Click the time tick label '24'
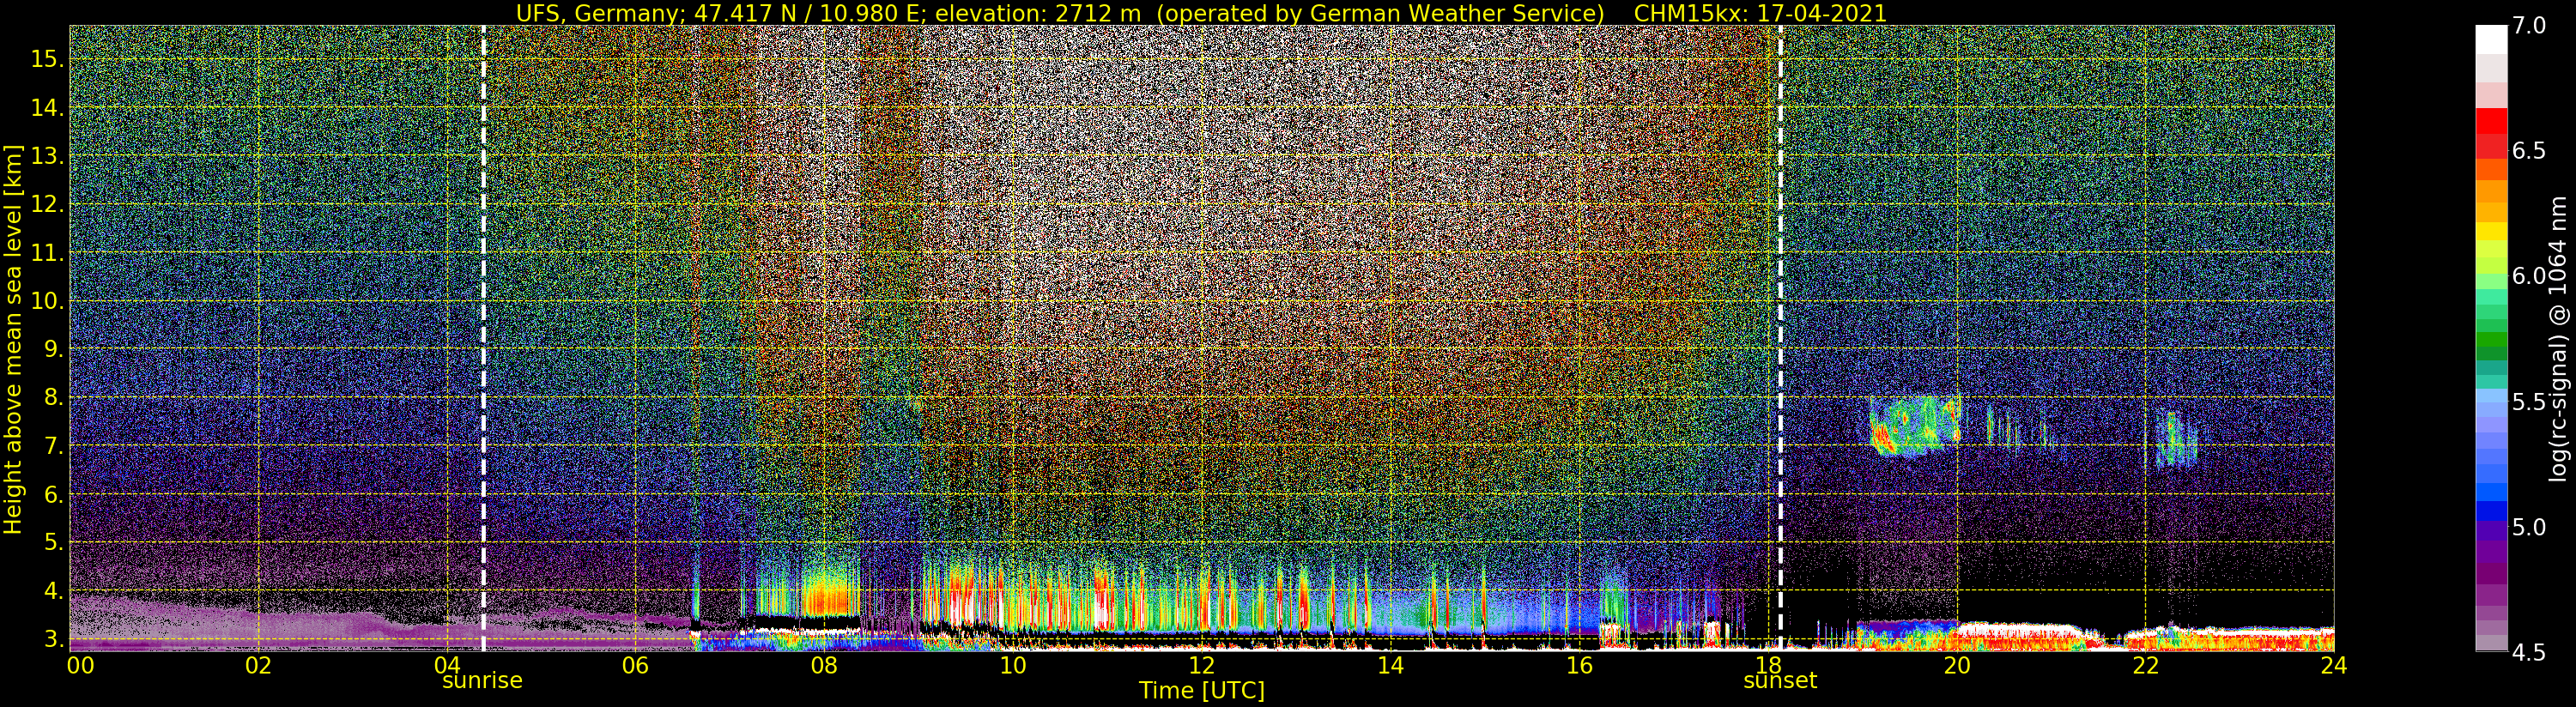Screen dimensions: 2576x707 [2334, 666]
